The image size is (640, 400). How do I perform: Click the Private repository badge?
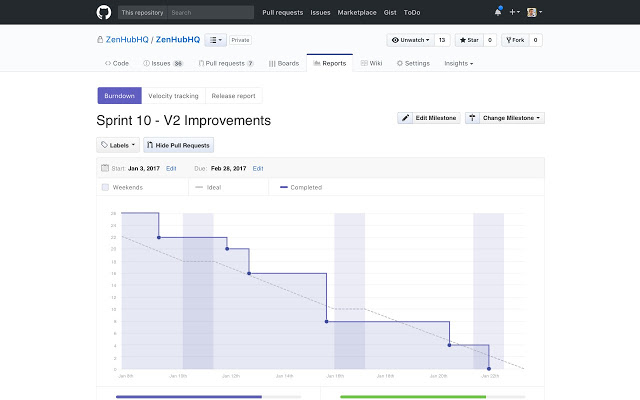tap(240, 40)
